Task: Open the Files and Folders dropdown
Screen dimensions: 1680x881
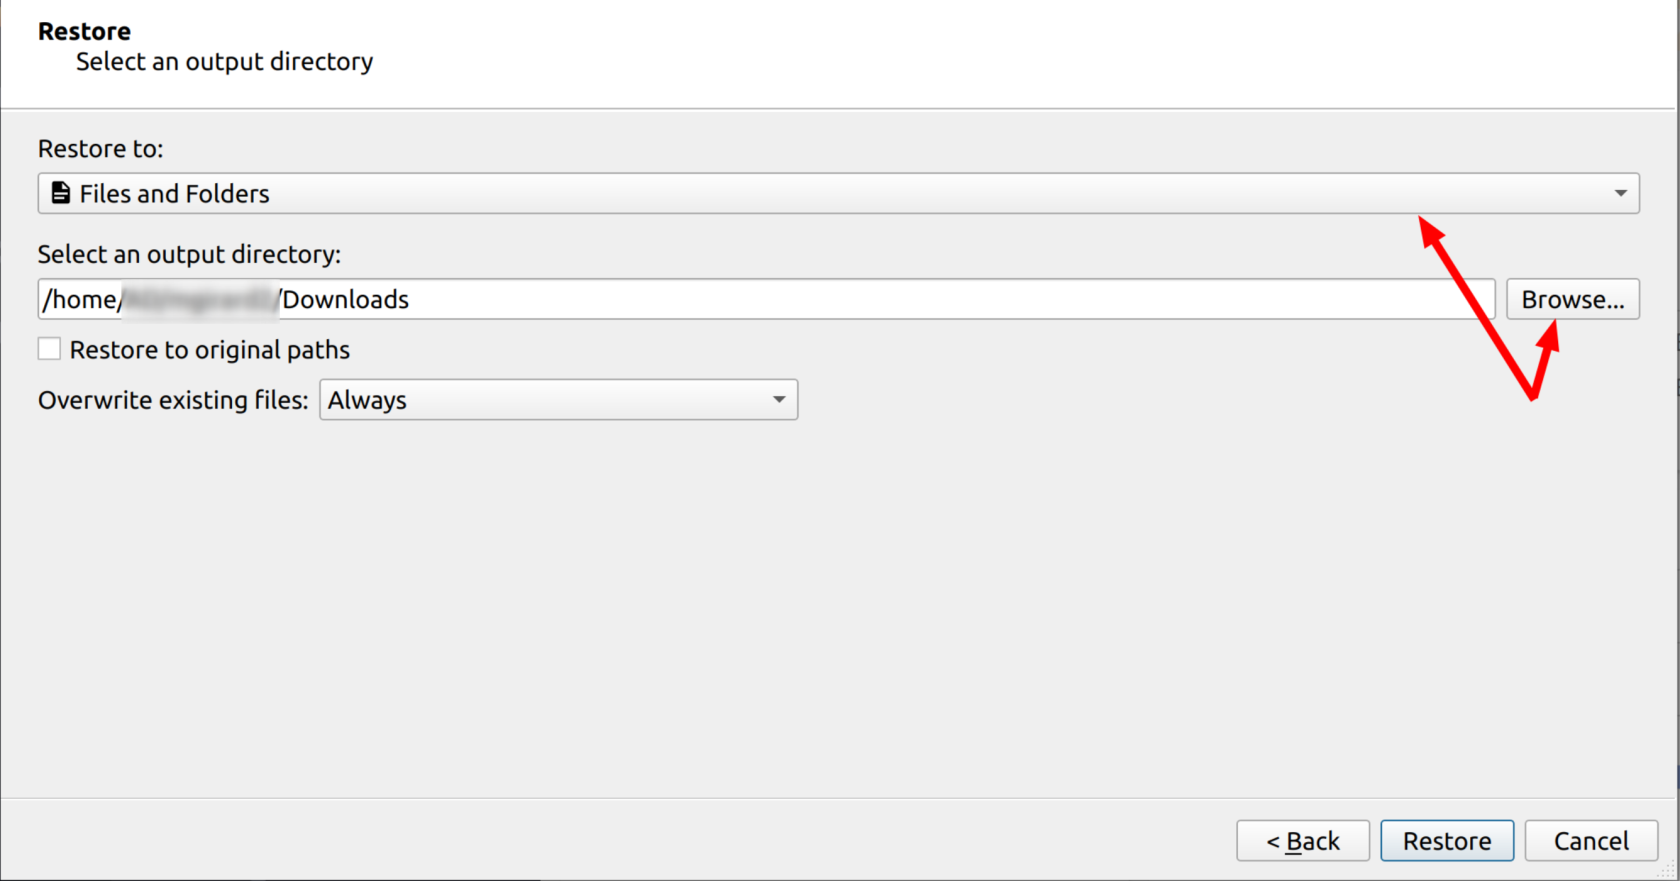Action: click(838, 193)
